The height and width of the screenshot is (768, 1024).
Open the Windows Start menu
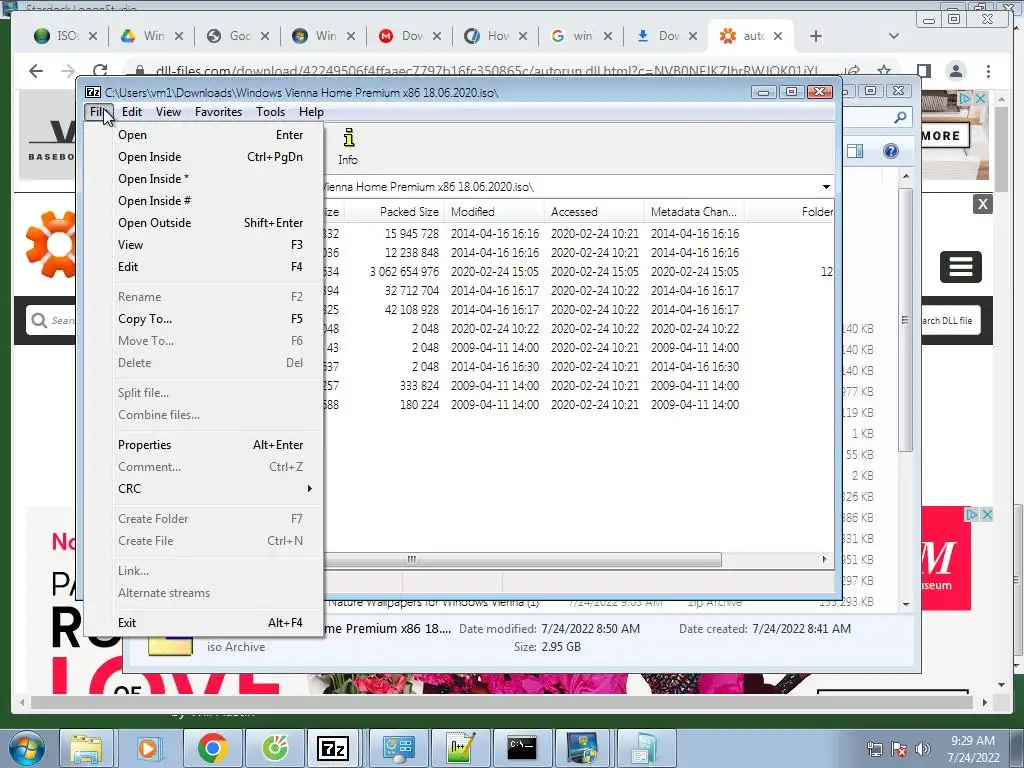[27, 748]
